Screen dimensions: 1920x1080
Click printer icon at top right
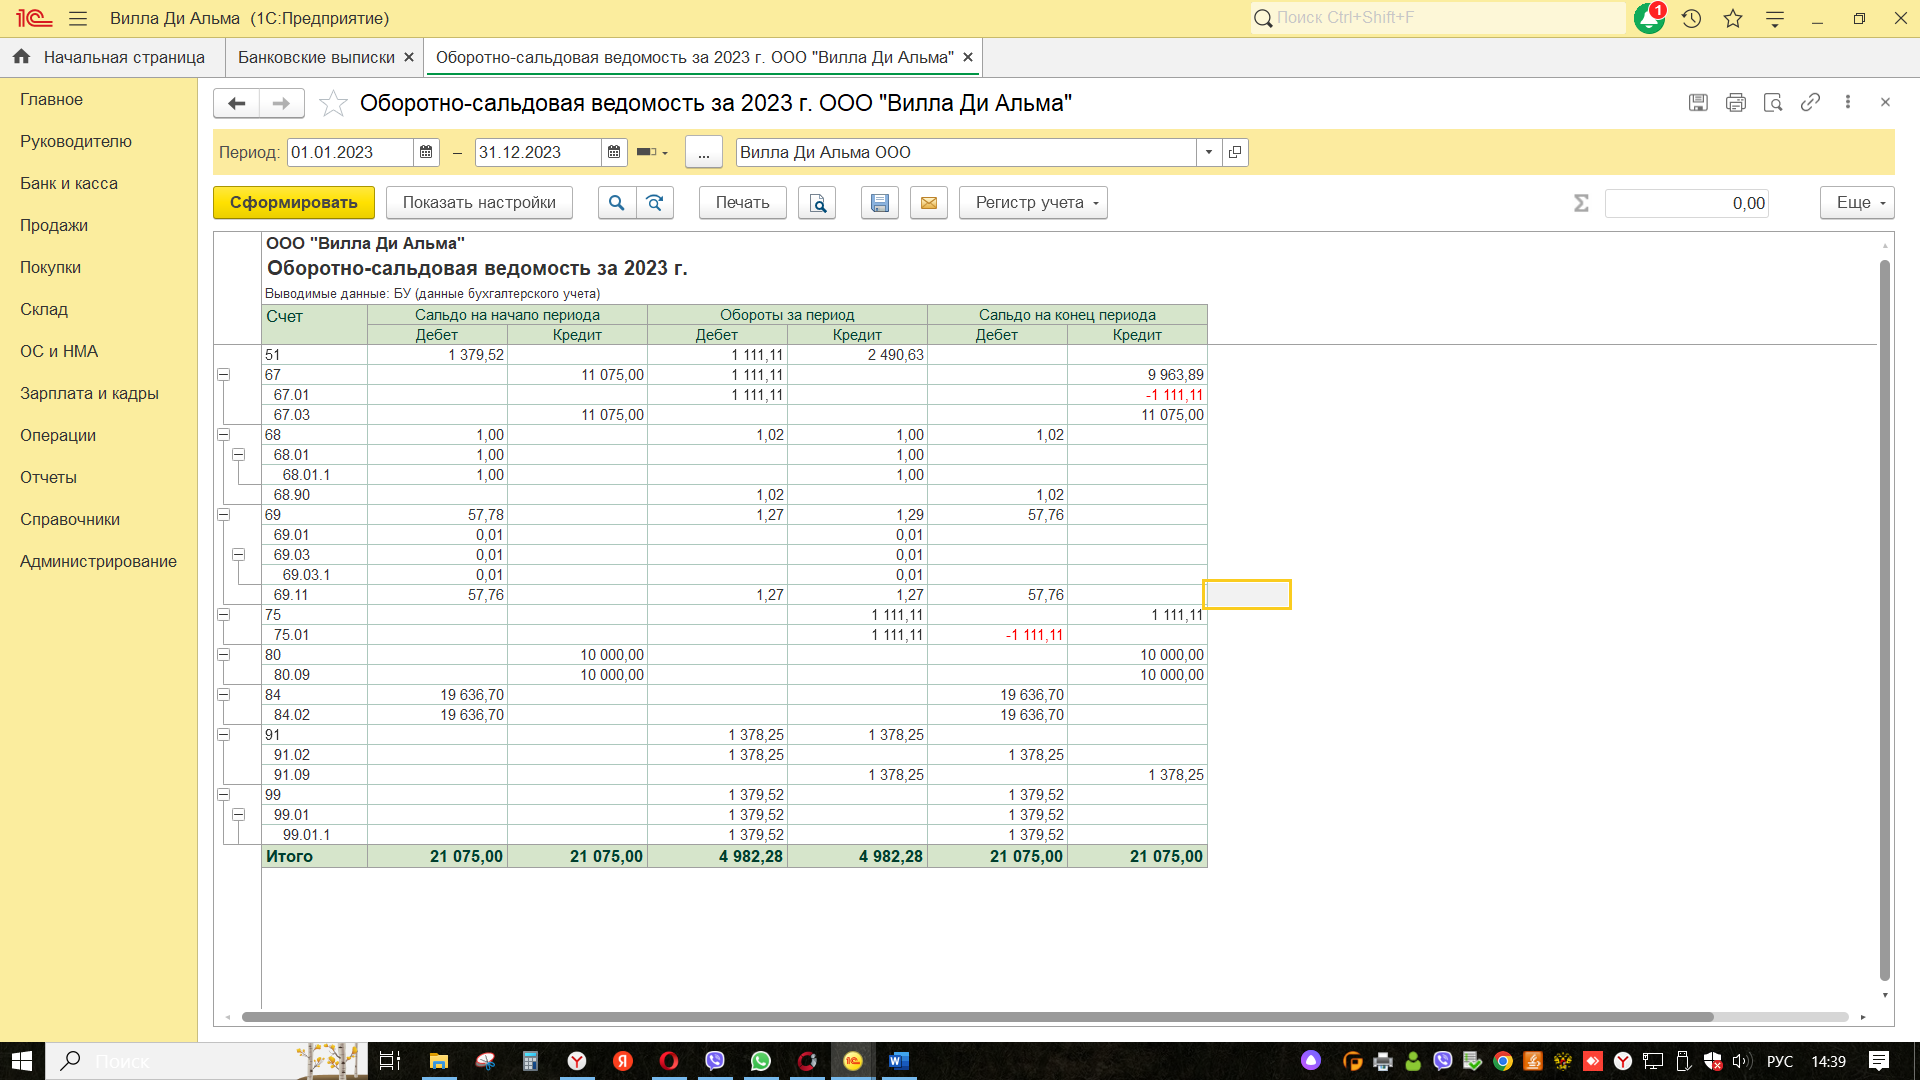pos(1736,102)
